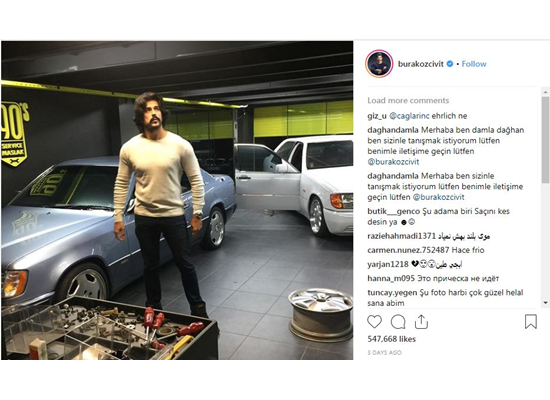This screenshot has width=550, height=400.
Task: Open the comment speech bubble icon
Action: pyautogui.click(x=398, y=322)
